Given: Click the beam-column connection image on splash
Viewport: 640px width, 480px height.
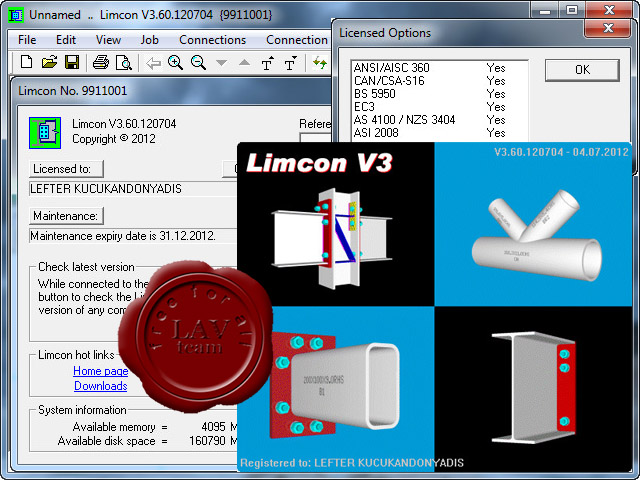Looking at the screenshot, I should point(331,239).
